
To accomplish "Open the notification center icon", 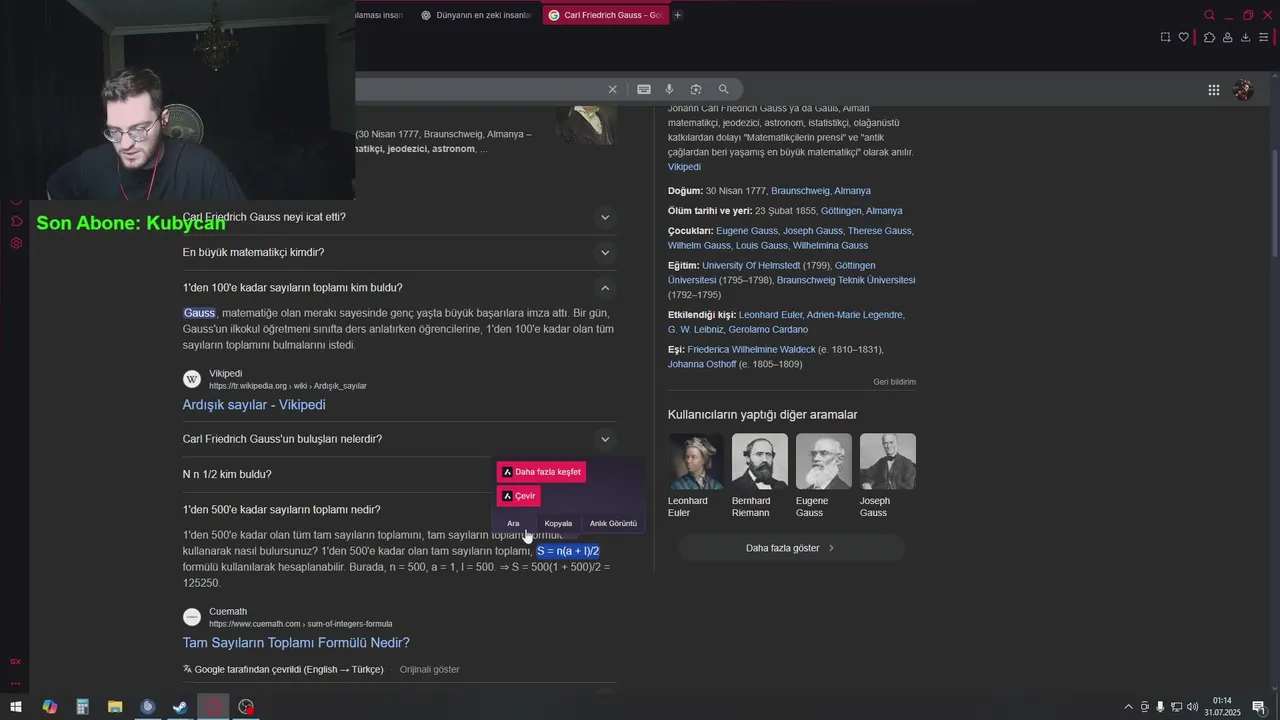I will coord(1259,707).
